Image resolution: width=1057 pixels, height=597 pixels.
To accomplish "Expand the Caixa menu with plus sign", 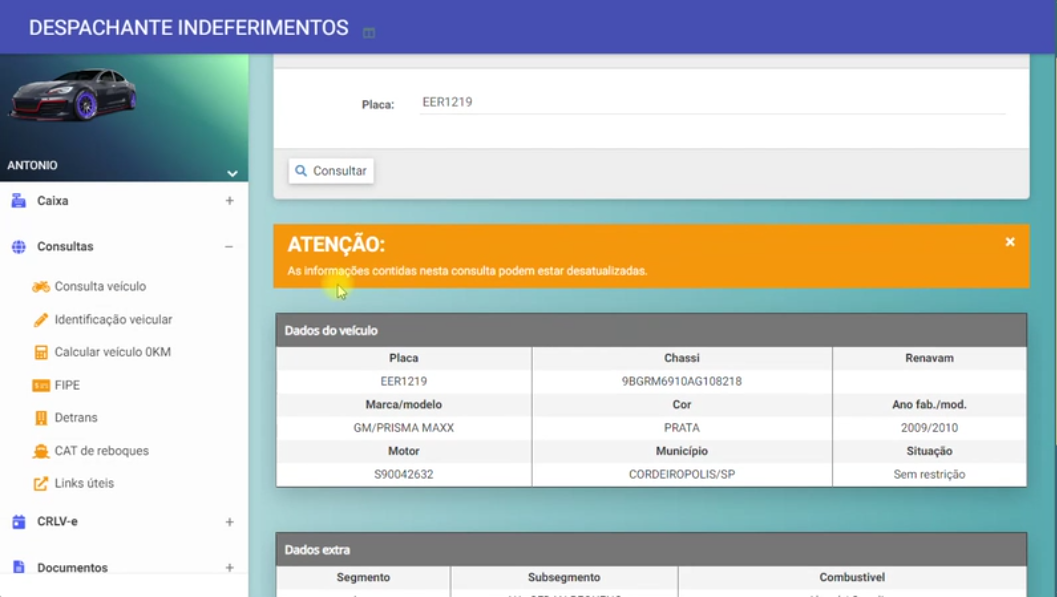I will tap(229, 201).
